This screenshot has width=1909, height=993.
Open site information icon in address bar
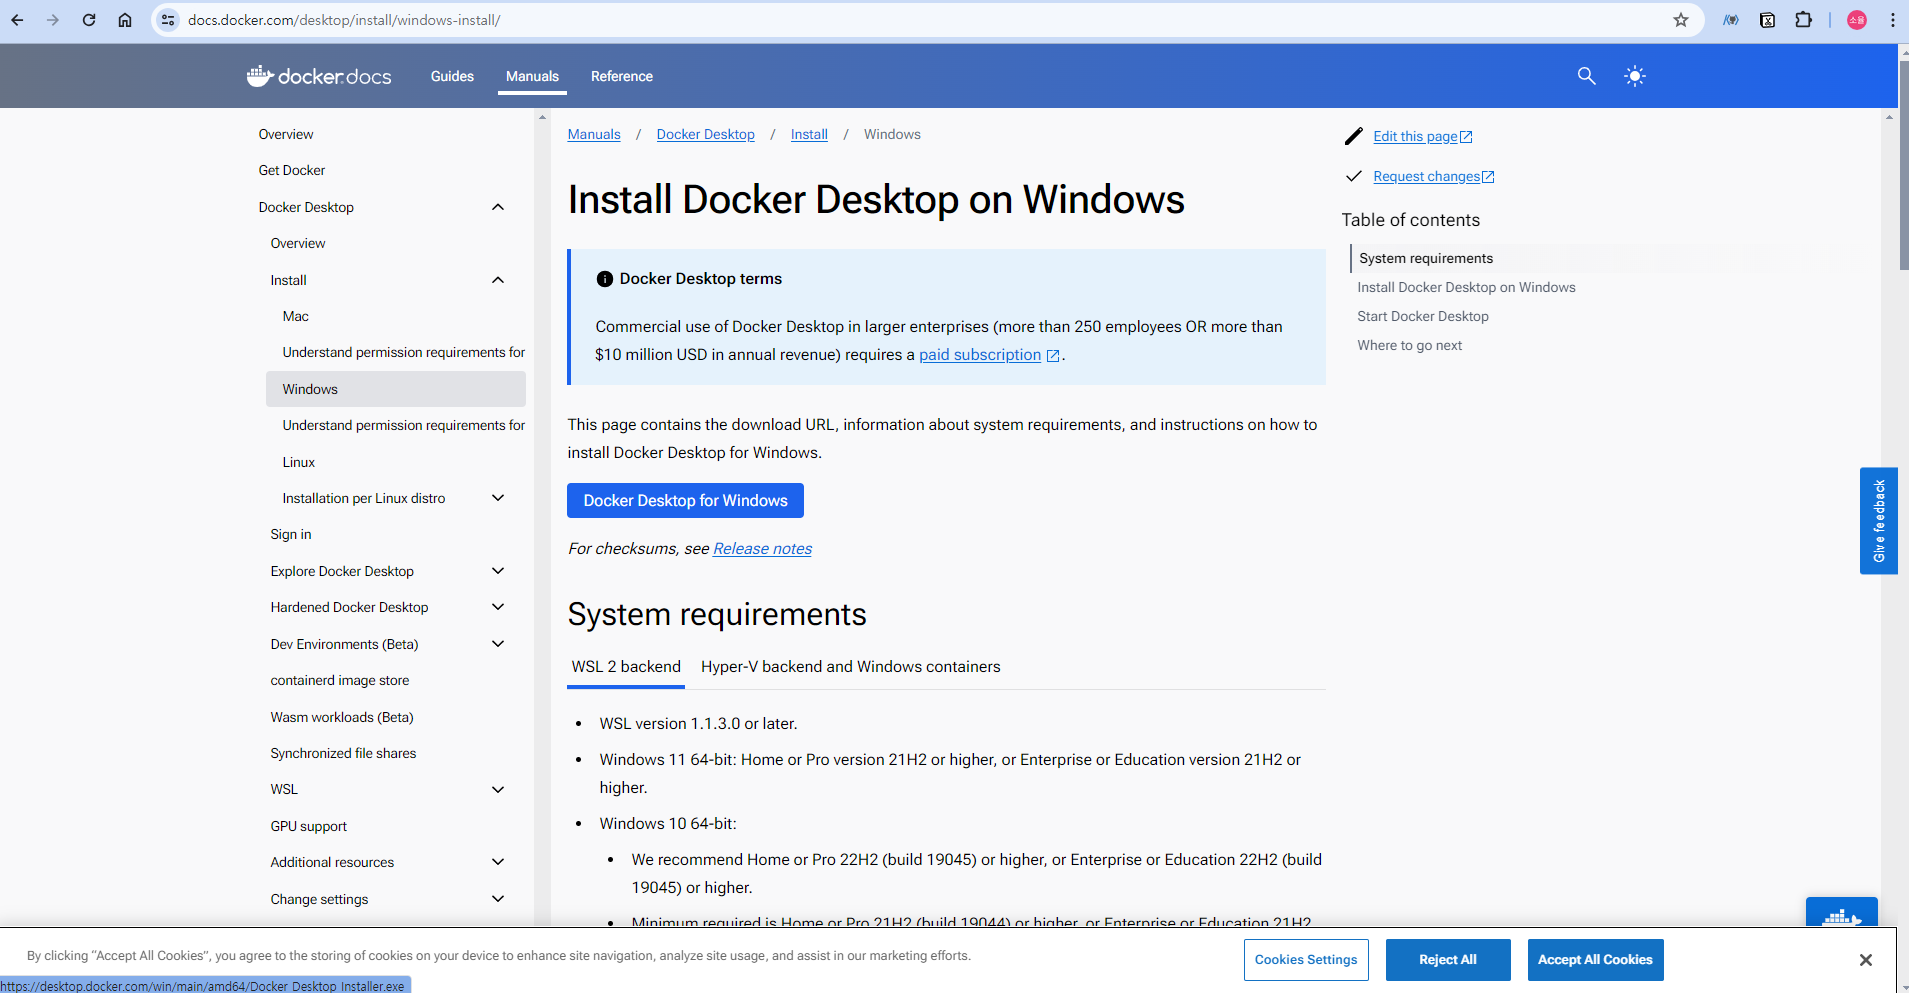point(168,20)
